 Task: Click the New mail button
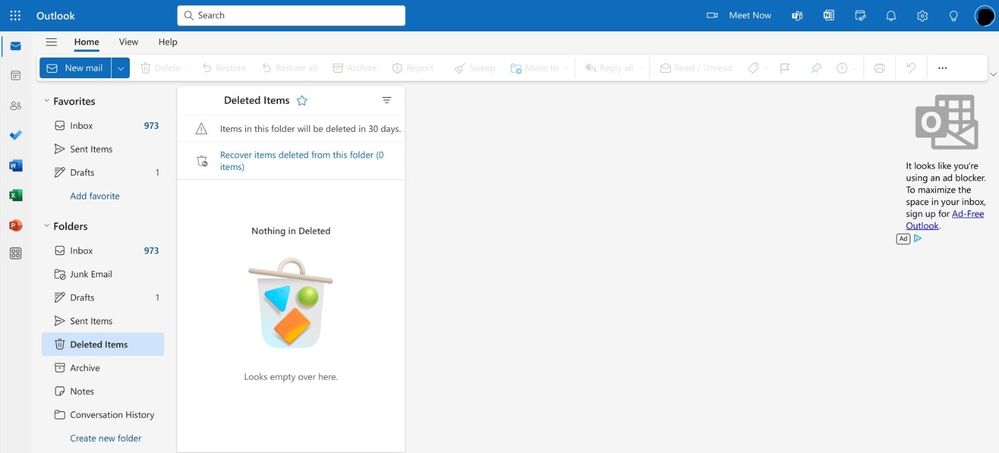[x=75, y=68]
